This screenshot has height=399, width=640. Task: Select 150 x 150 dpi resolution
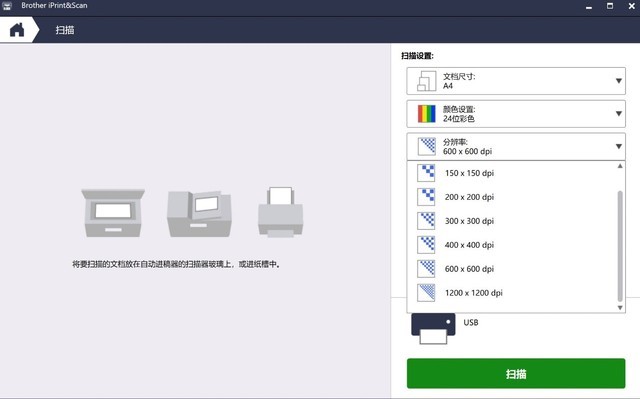[513, 173]
